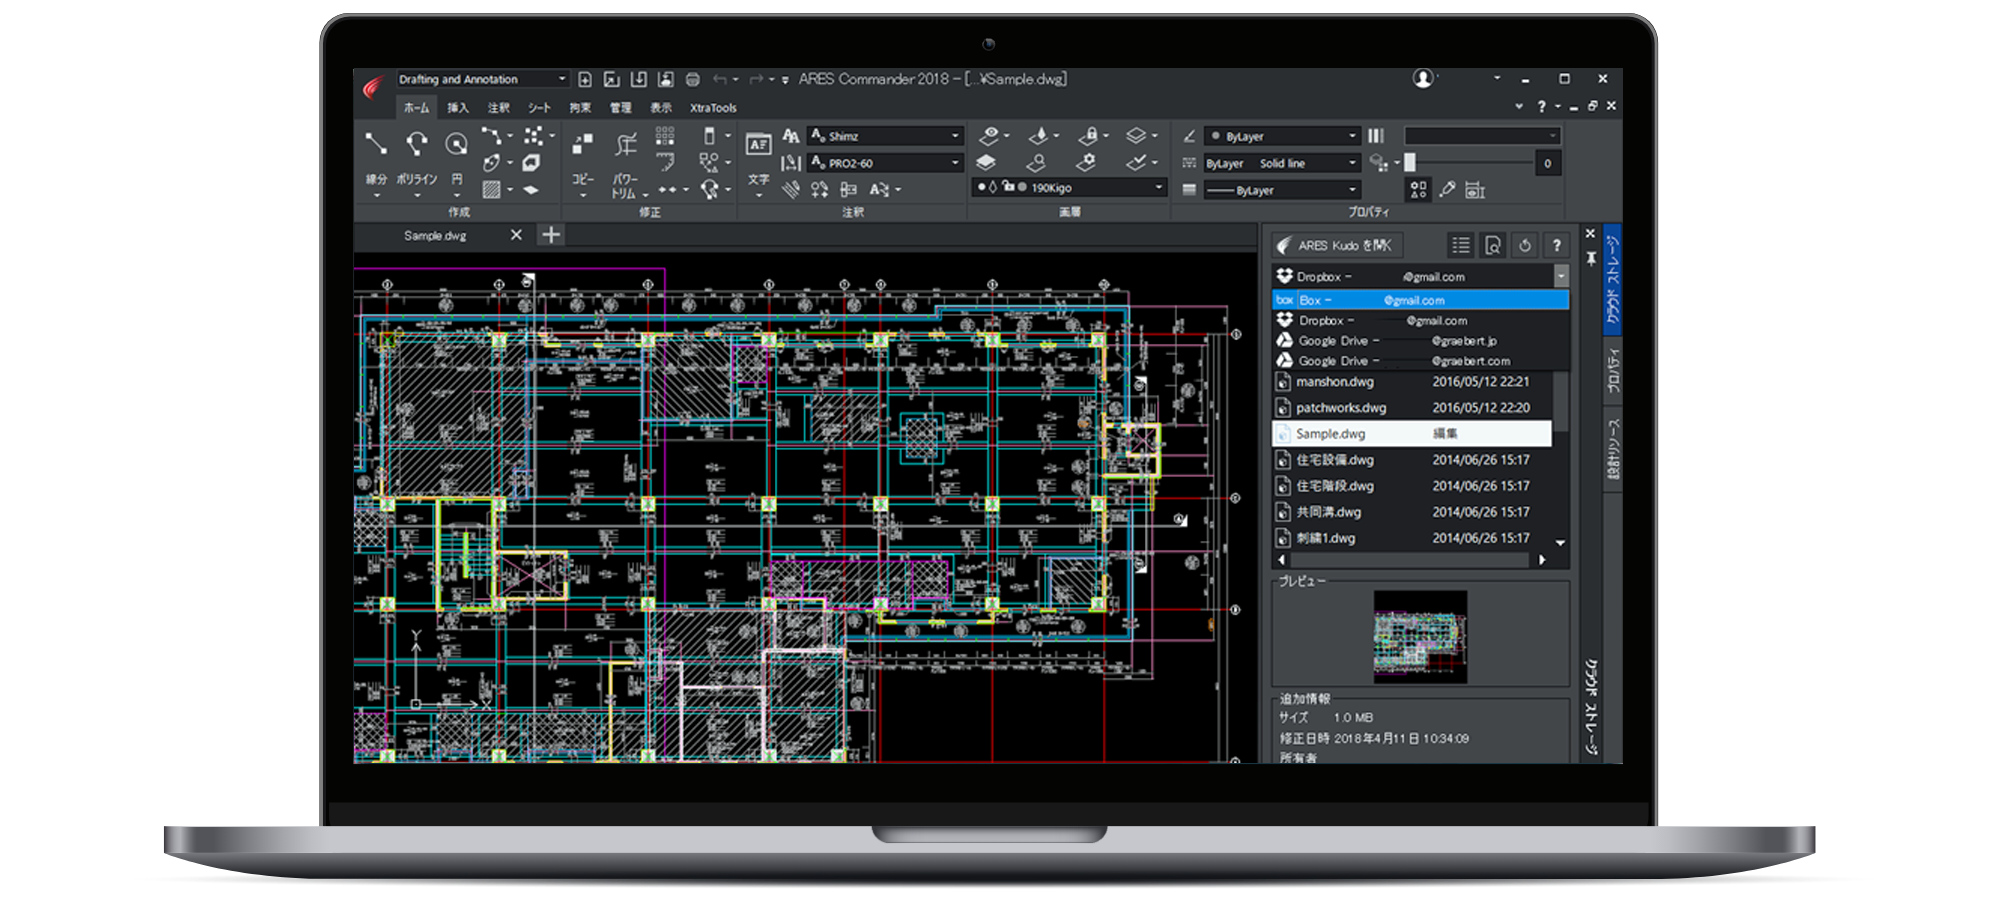2000x900 pixels.
Task: Open the Shimz text style dropdown
Action: pos(955,136)
